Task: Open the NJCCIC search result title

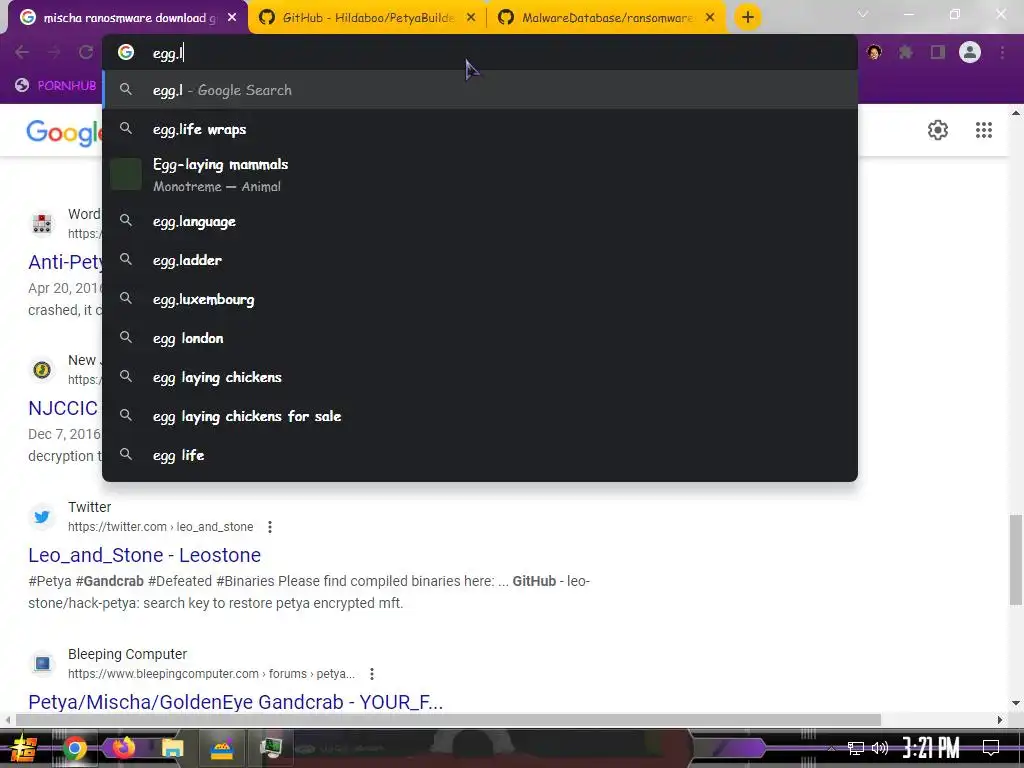Action: tap(63, 408)
